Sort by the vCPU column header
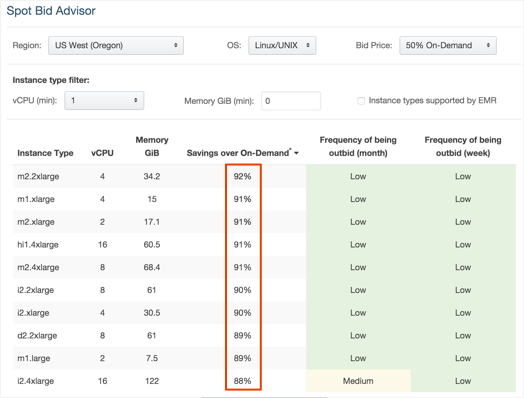The width and height of the screenshot is (524, 398). (x=102, y=153)
